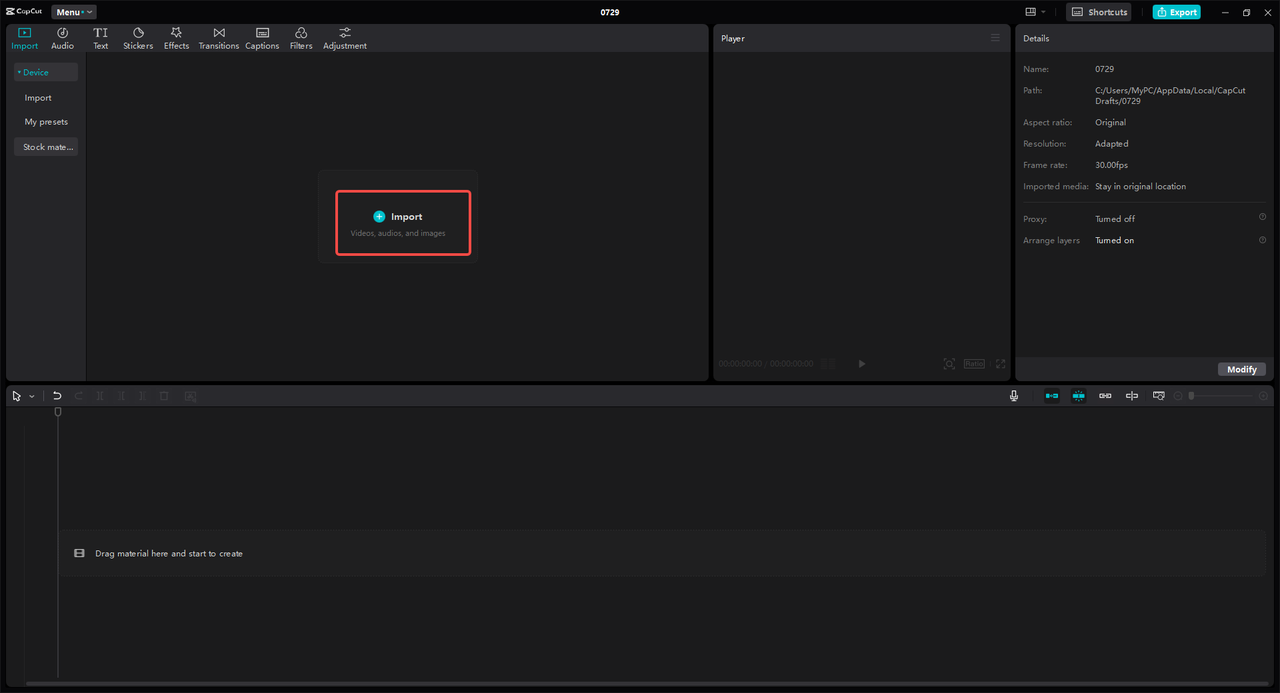Switch to the Audio tab
This screenshot has width=1280, height=693.
[62, 38]
